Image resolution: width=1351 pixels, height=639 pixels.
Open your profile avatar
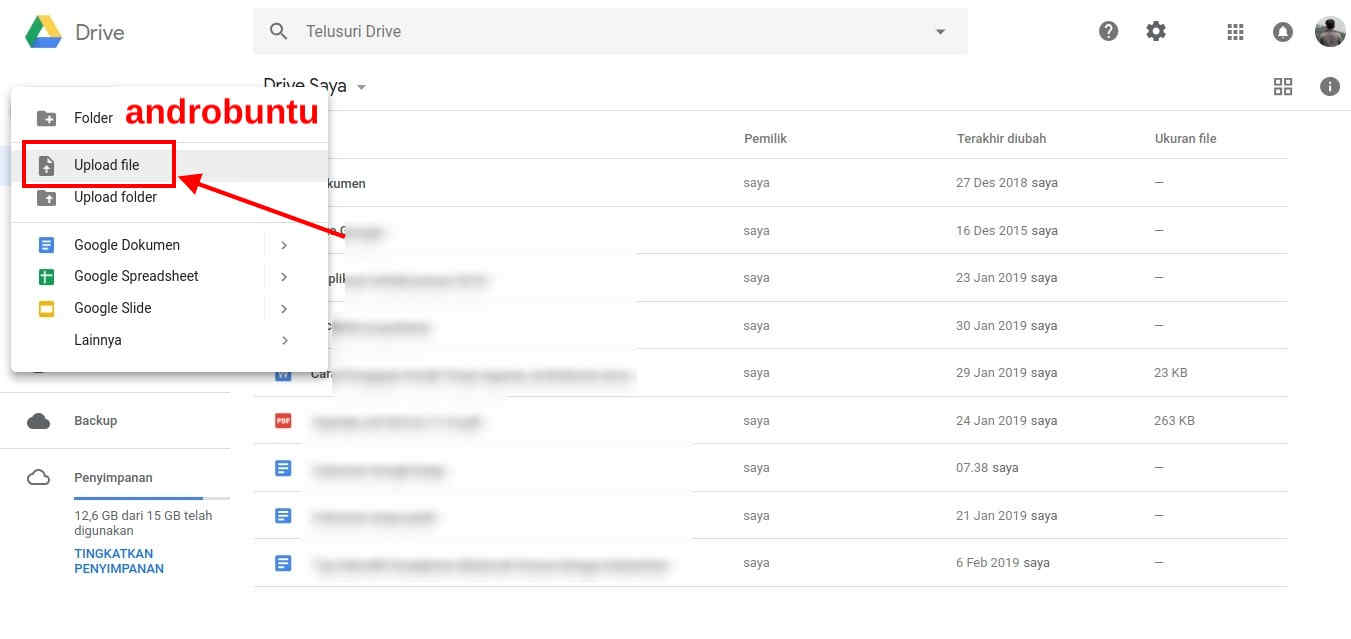pos(1330,31)
